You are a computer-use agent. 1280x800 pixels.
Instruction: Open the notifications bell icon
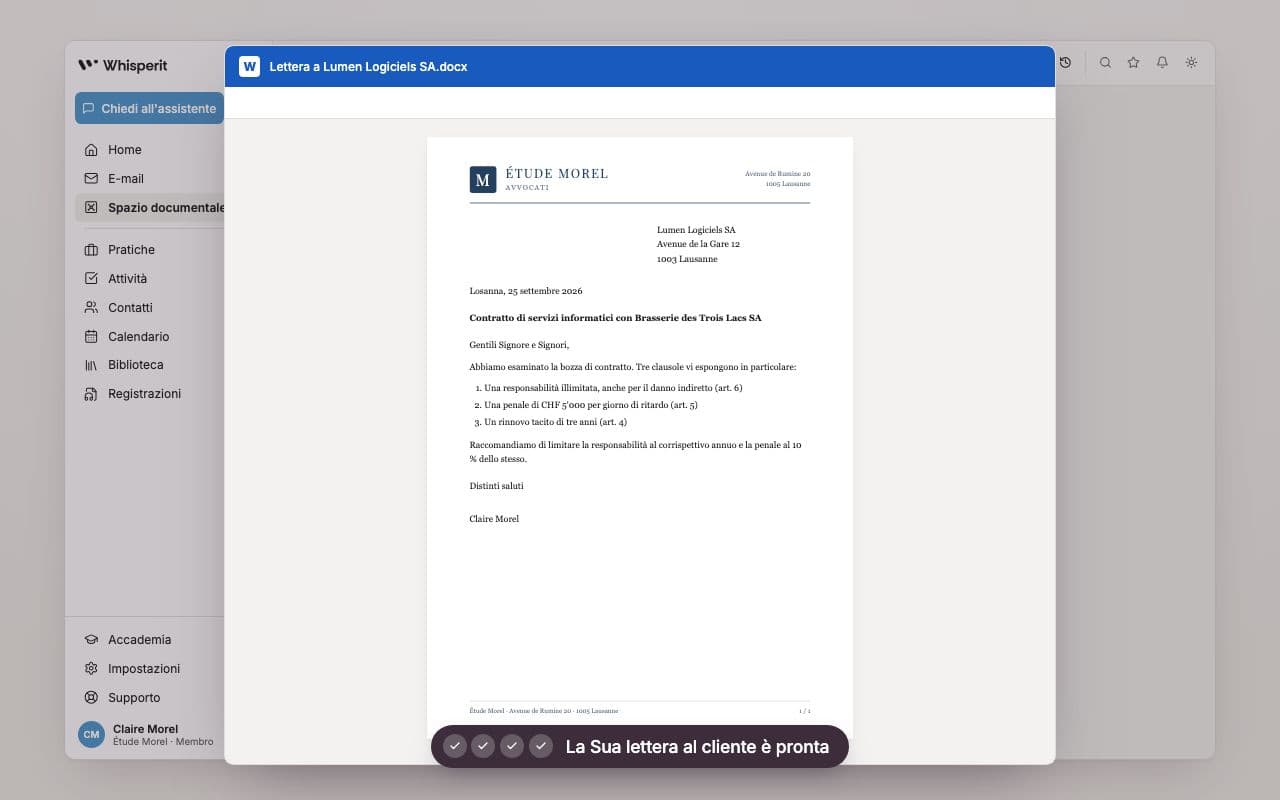point(1162,62)
